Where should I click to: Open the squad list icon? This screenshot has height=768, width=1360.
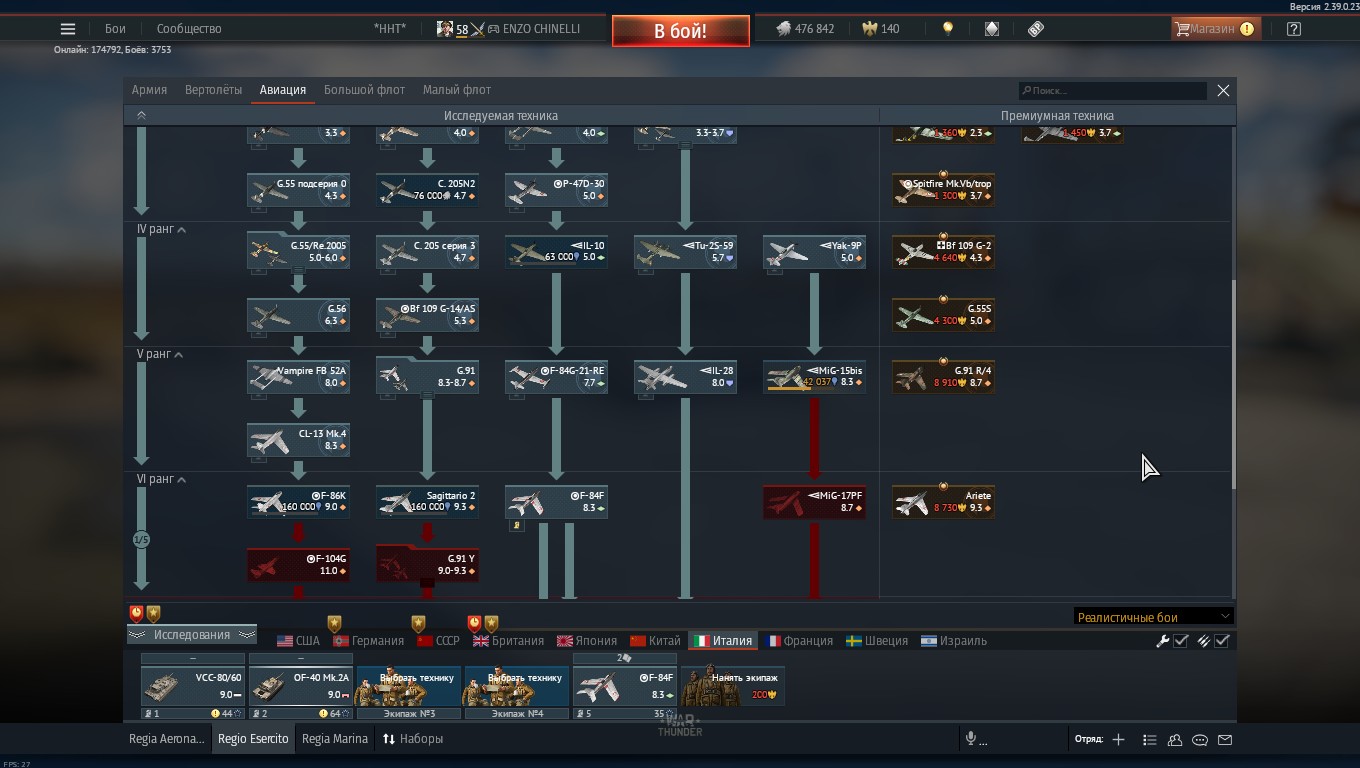tap(1149, 739)
